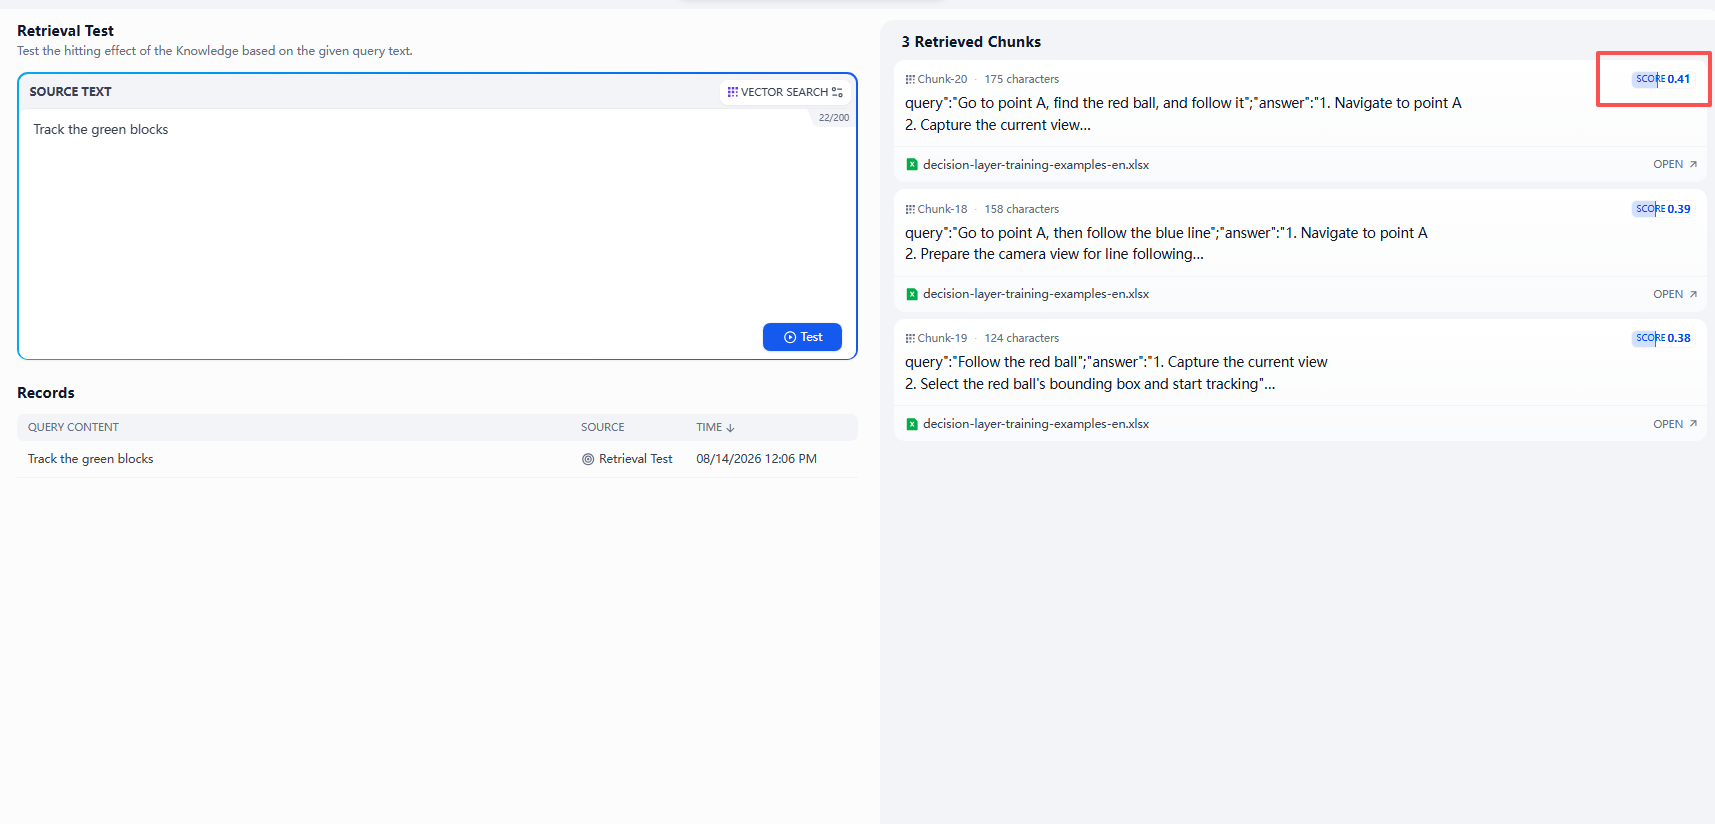The height and width of the screenshot is (824, 1715).
Task: Click the '158 characters' label
Action: pos(1021,209)
